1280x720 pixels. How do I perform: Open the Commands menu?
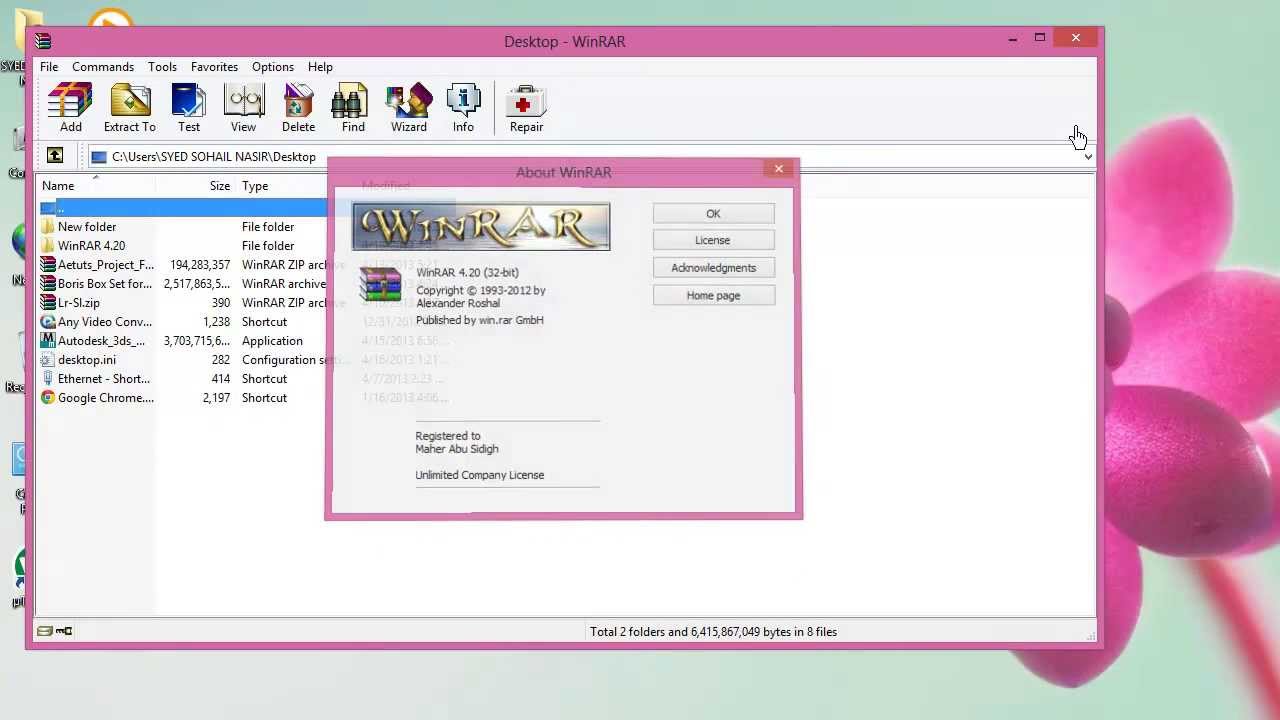tap(103, 67)
